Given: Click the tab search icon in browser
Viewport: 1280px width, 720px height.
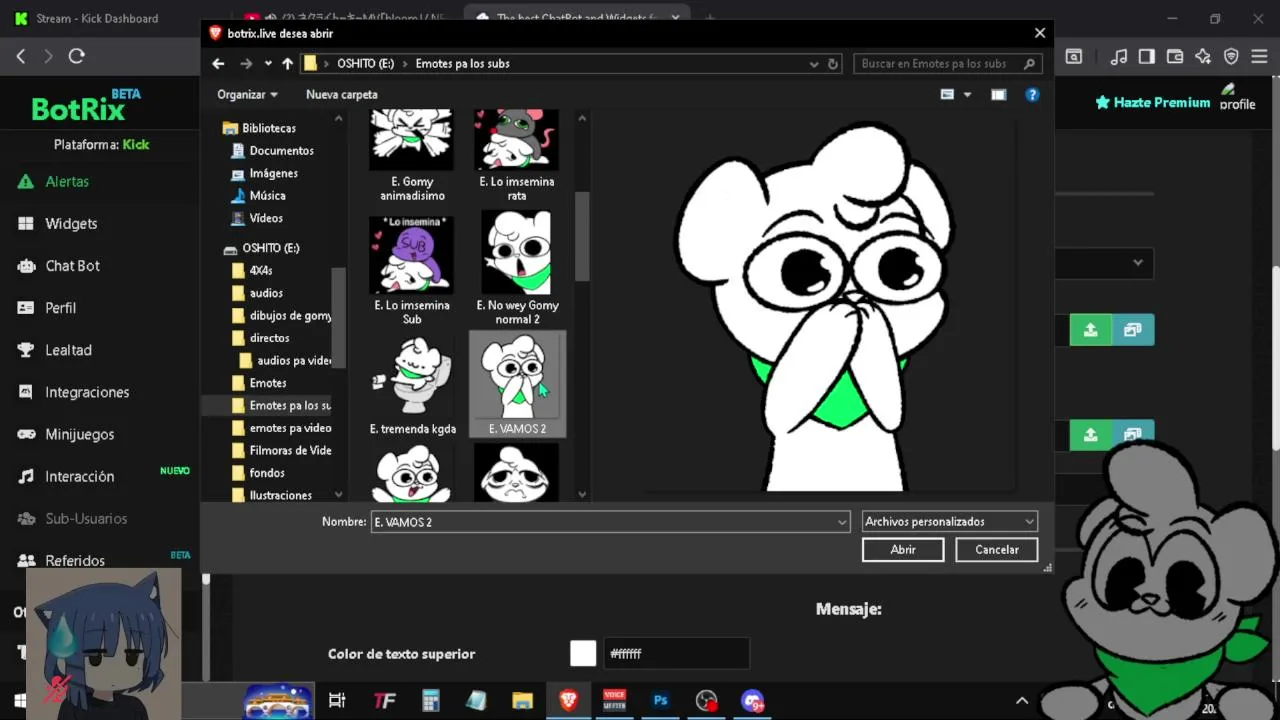Looking at the screenshot, I should pyautogui.click(x=1073, y=56).
